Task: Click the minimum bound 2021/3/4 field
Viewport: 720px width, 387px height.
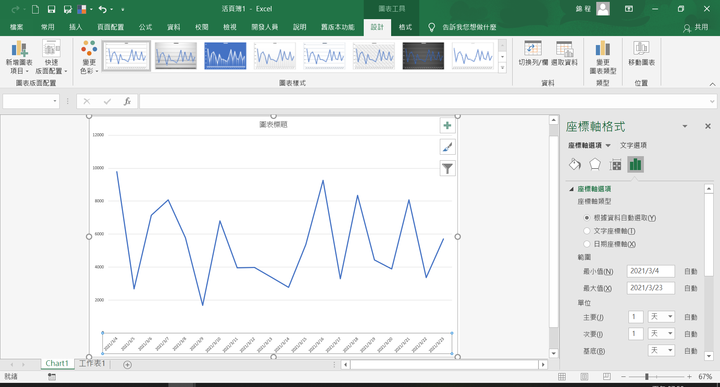Action: (x=651, y=271)
